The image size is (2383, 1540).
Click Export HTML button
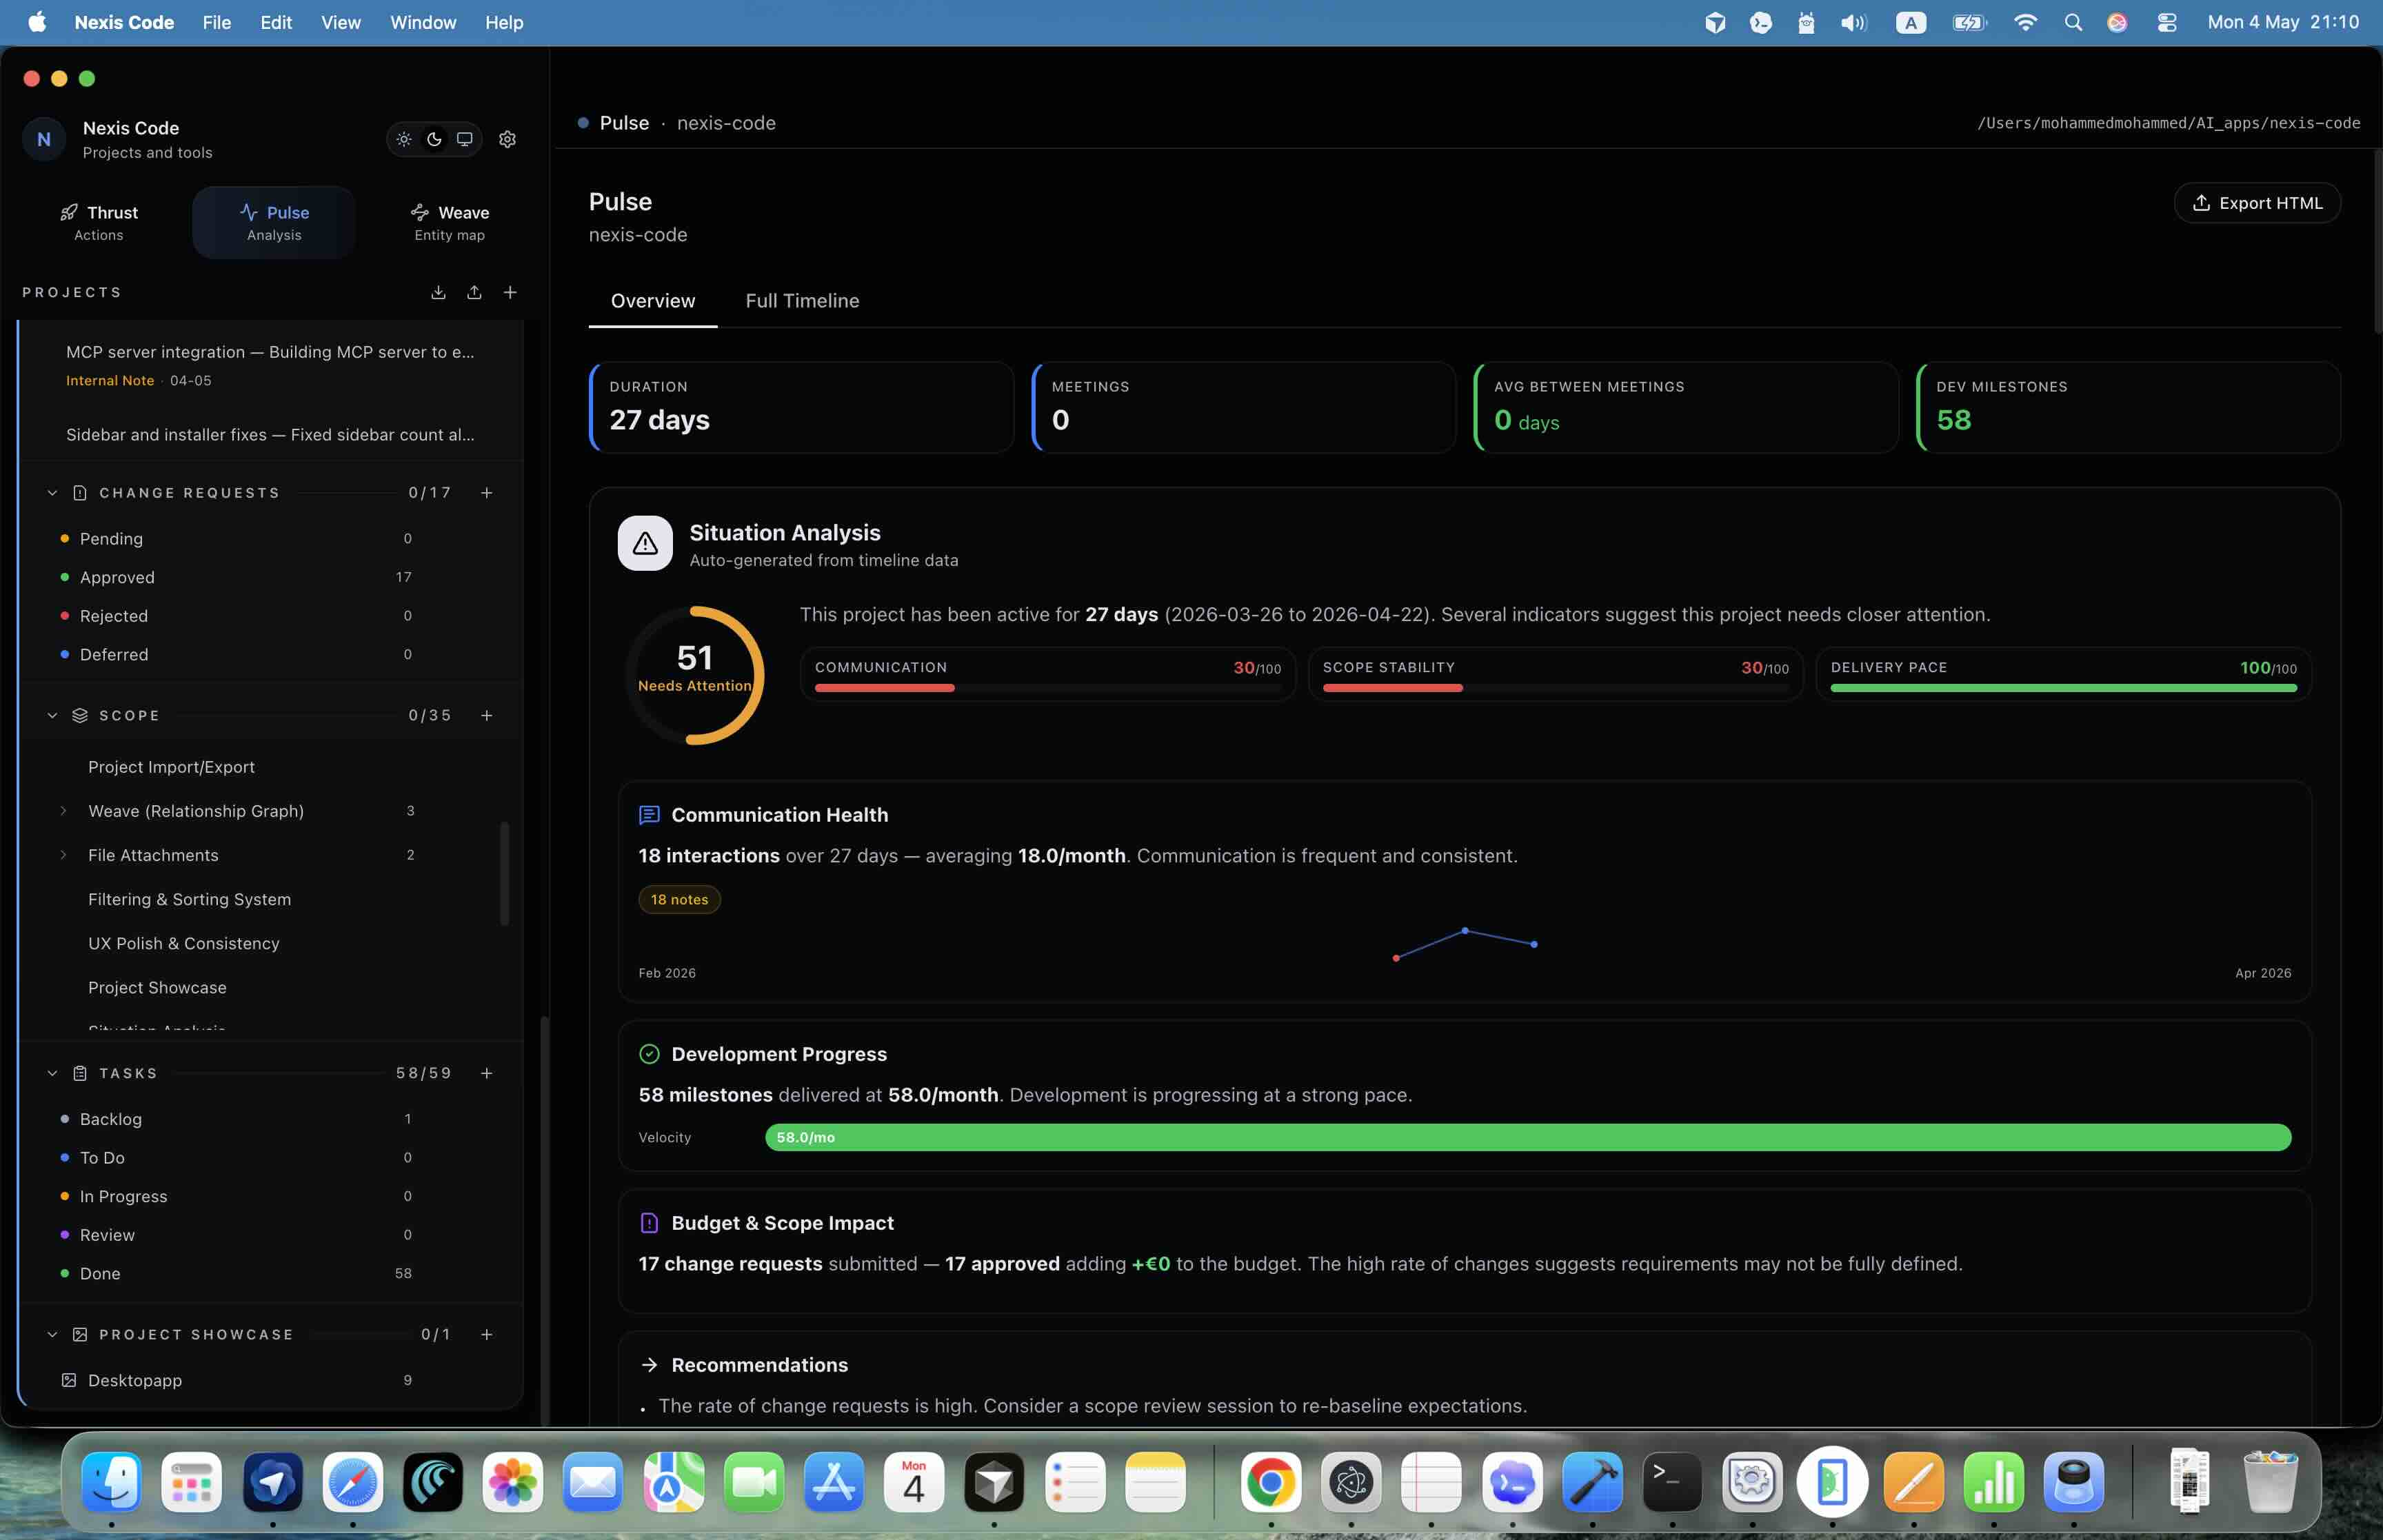[x=2257, y=203]
